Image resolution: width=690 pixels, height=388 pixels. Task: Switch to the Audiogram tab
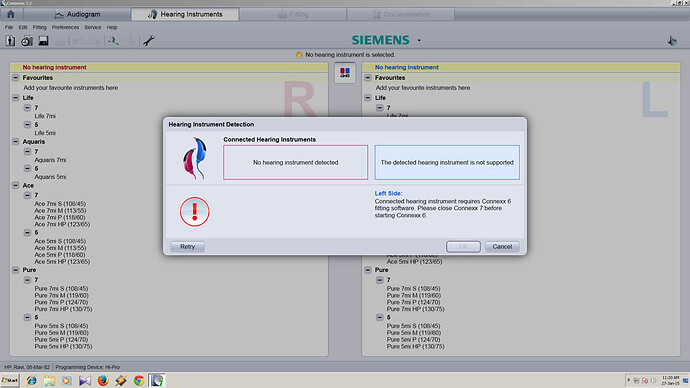[77, 14]
